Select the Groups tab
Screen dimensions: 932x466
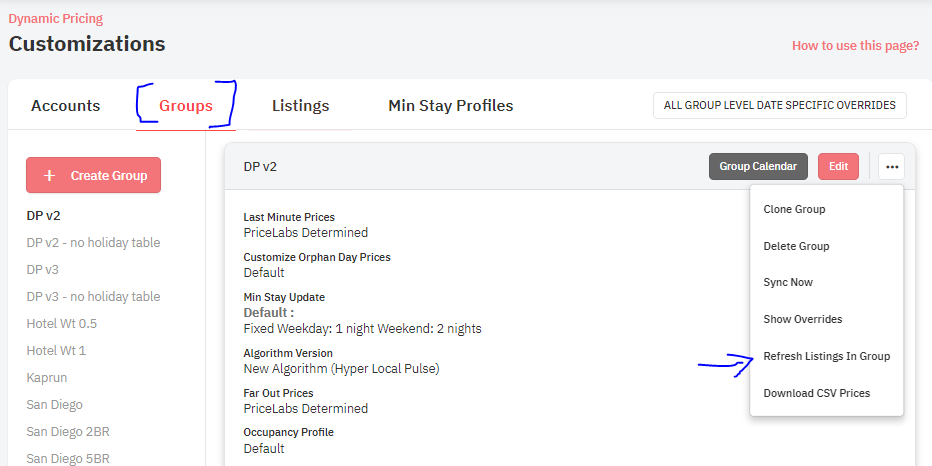[x=185, y=106]
